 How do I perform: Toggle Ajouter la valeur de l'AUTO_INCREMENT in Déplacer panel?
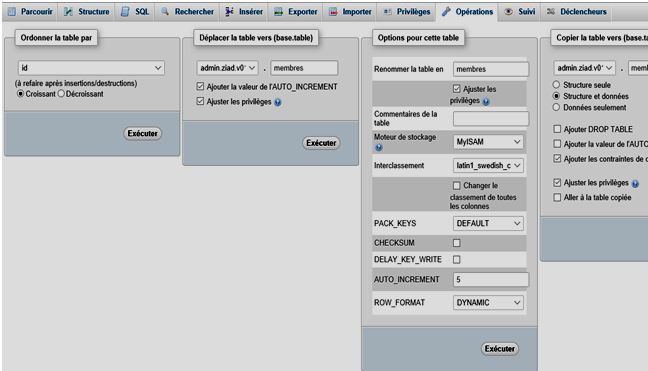click(200, 86)
